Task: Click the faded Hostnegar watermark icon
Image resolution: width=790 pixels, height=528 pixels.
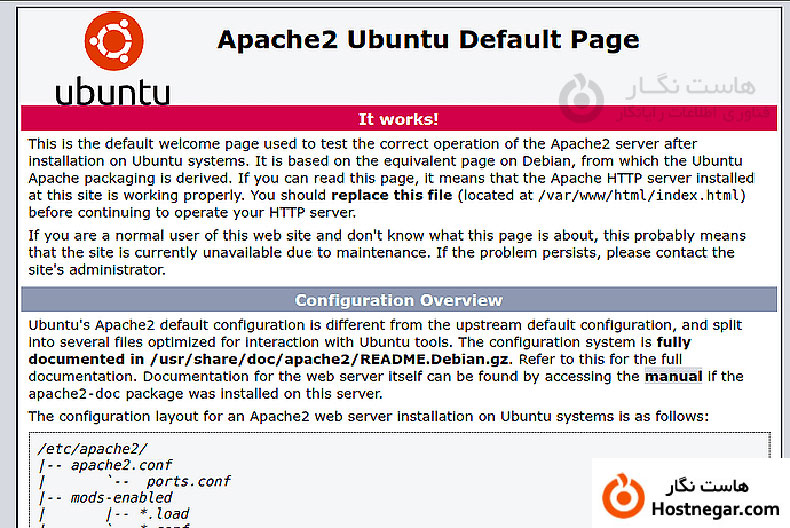Action: click(x=579, y=99)
